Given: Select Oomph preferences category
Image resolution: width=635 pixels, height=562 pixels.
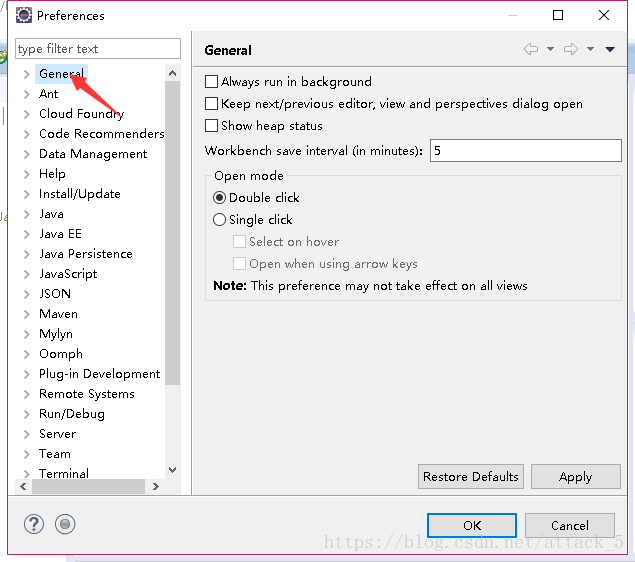Looking at the screenshot, I should [x=61, y=354].
